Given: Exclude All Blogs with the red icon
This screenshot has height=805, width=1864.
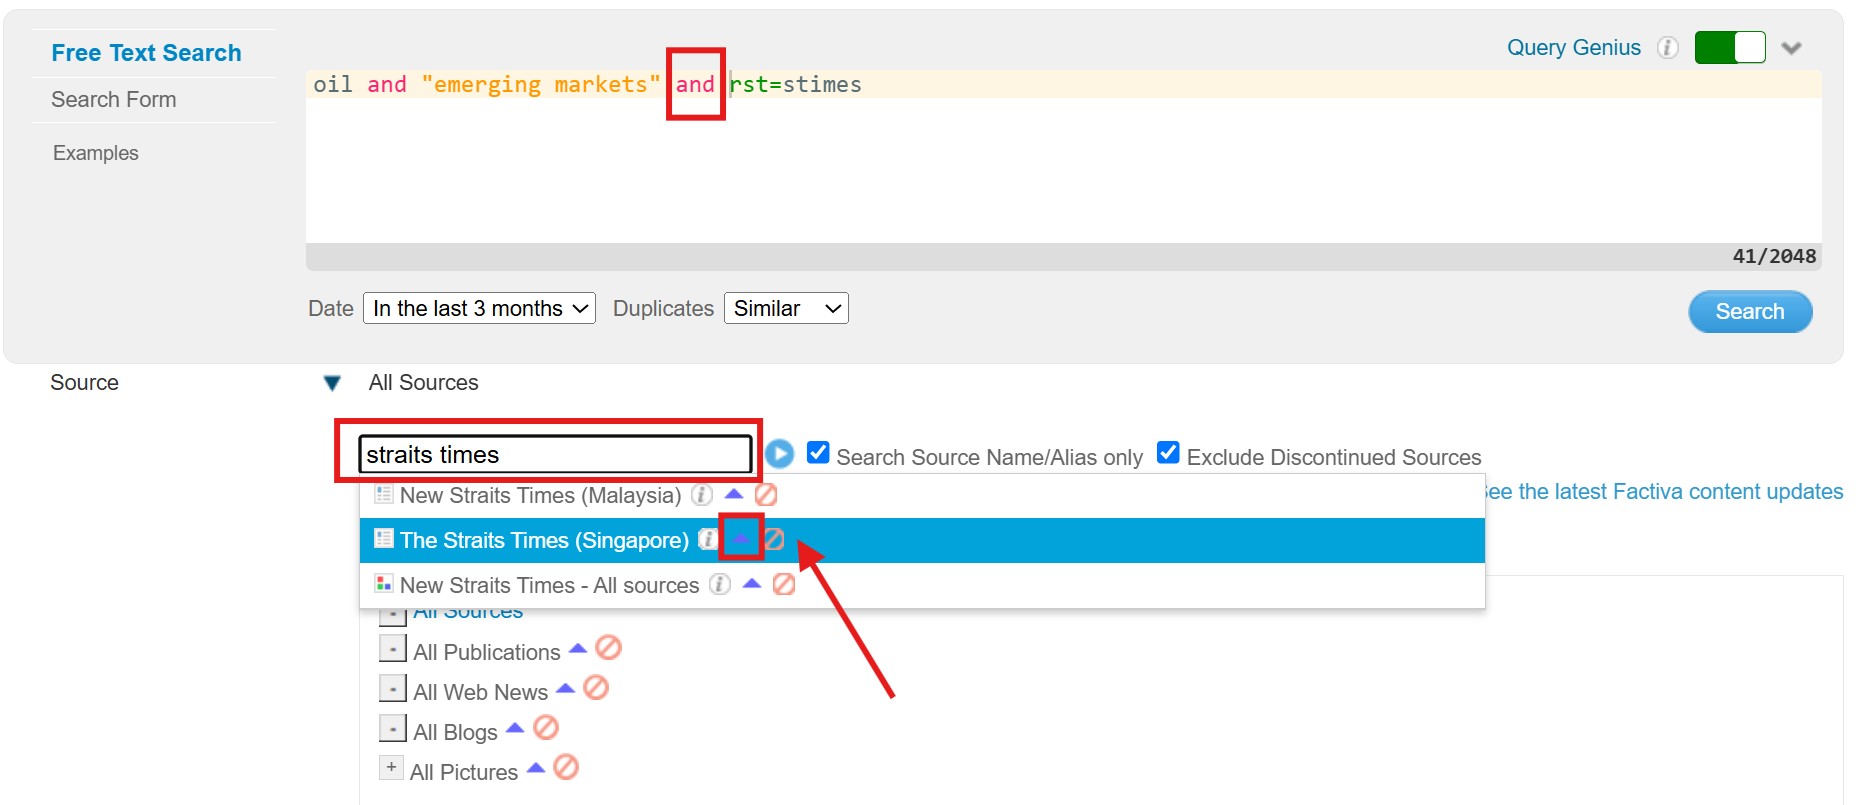Looking at the screenshot, I should tap(546, 728).
